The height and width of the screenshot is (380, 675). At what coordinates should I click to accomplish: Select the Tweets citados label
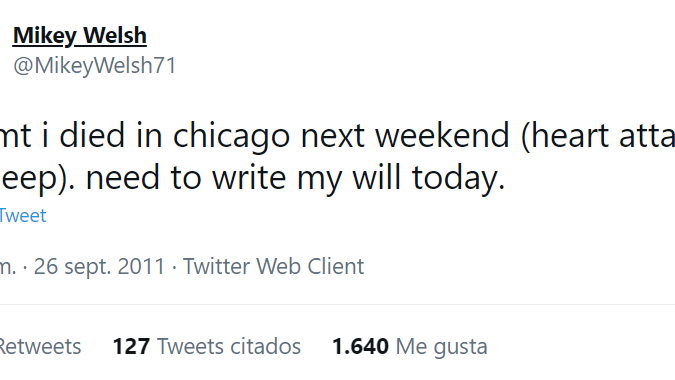(229, 346)
